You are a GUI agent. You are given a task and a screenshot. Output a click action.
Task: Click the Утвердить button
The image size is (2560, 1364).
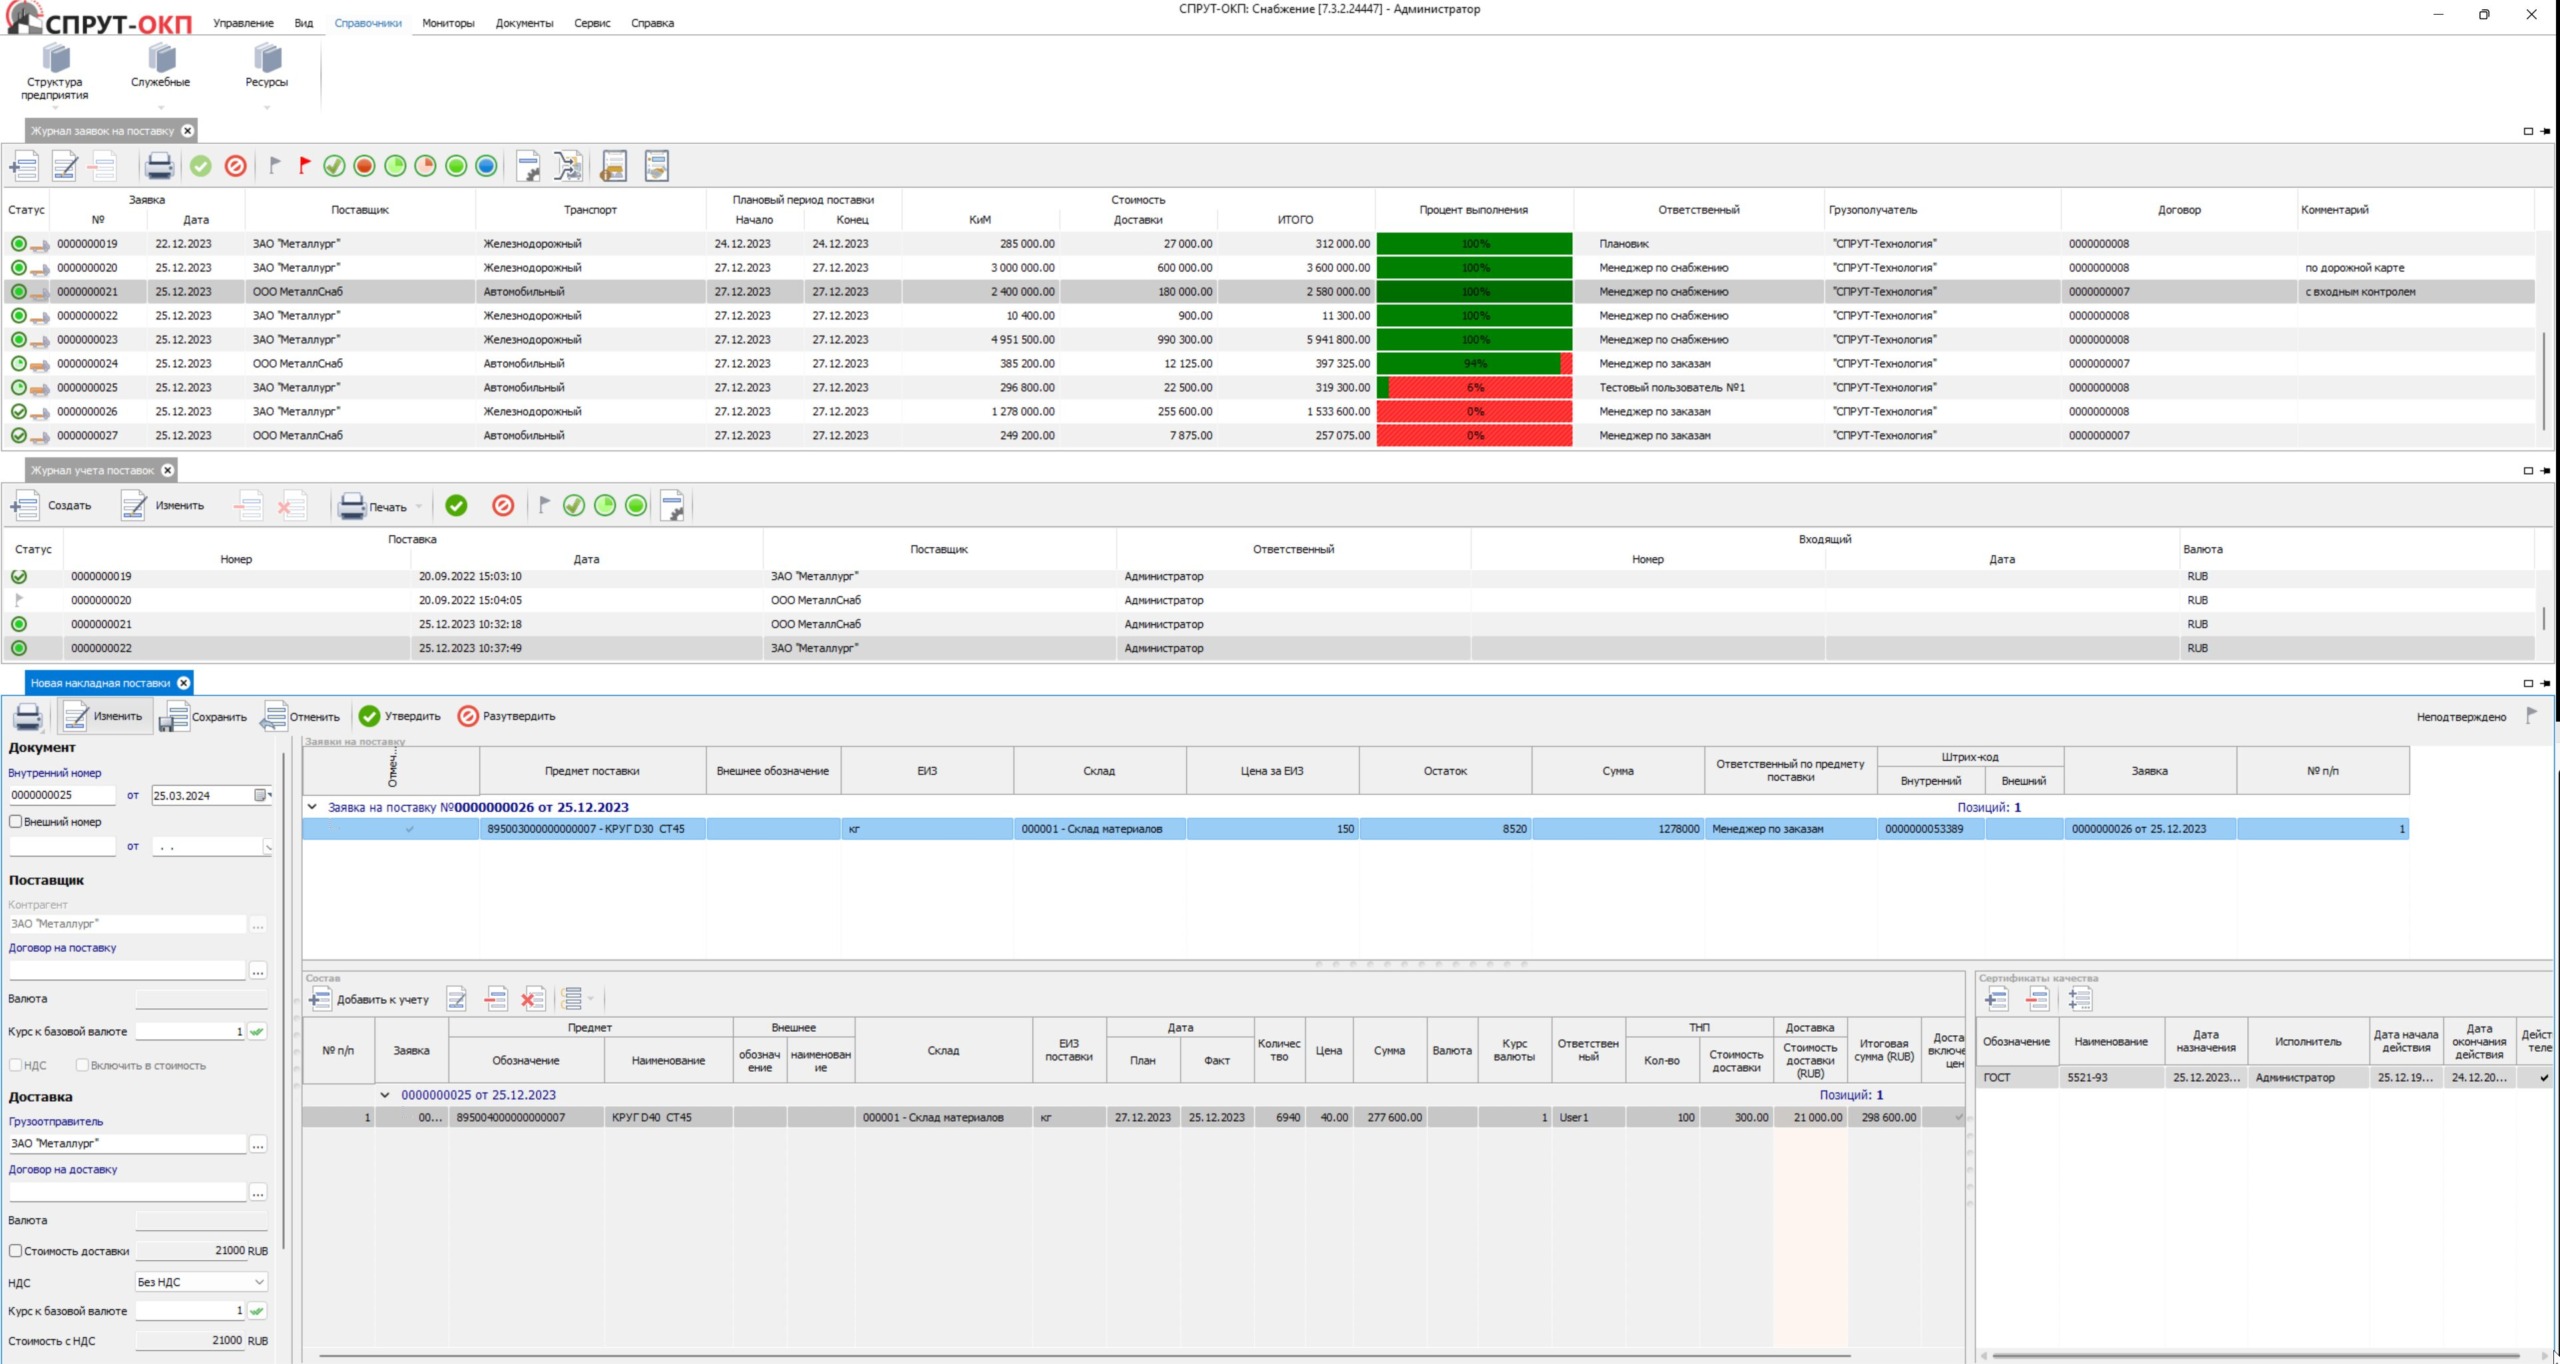coord(400,716)
